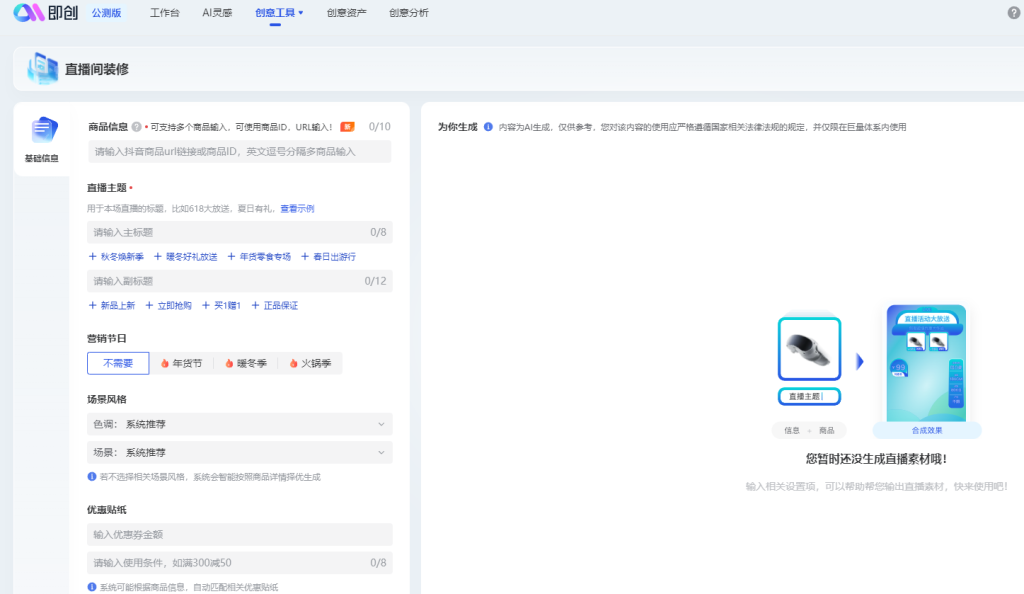The width and height of the screenshot is (1024, 594).
Task: Select the 火锅季 festival option
Action: 311,363
